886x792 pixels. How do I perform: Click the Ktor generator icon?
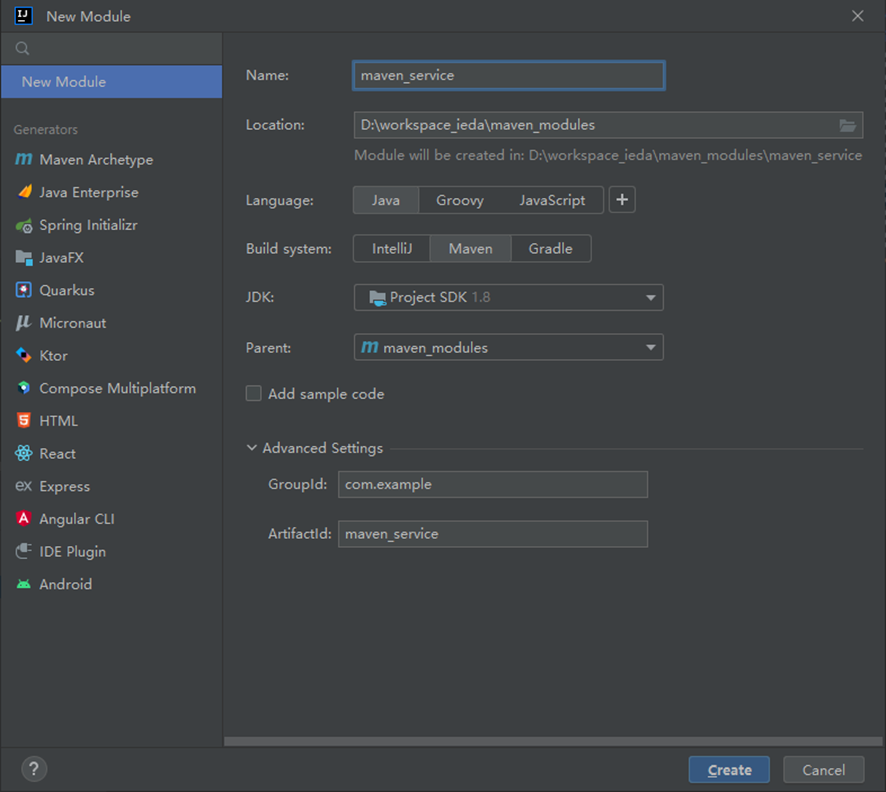pos(24,355)
